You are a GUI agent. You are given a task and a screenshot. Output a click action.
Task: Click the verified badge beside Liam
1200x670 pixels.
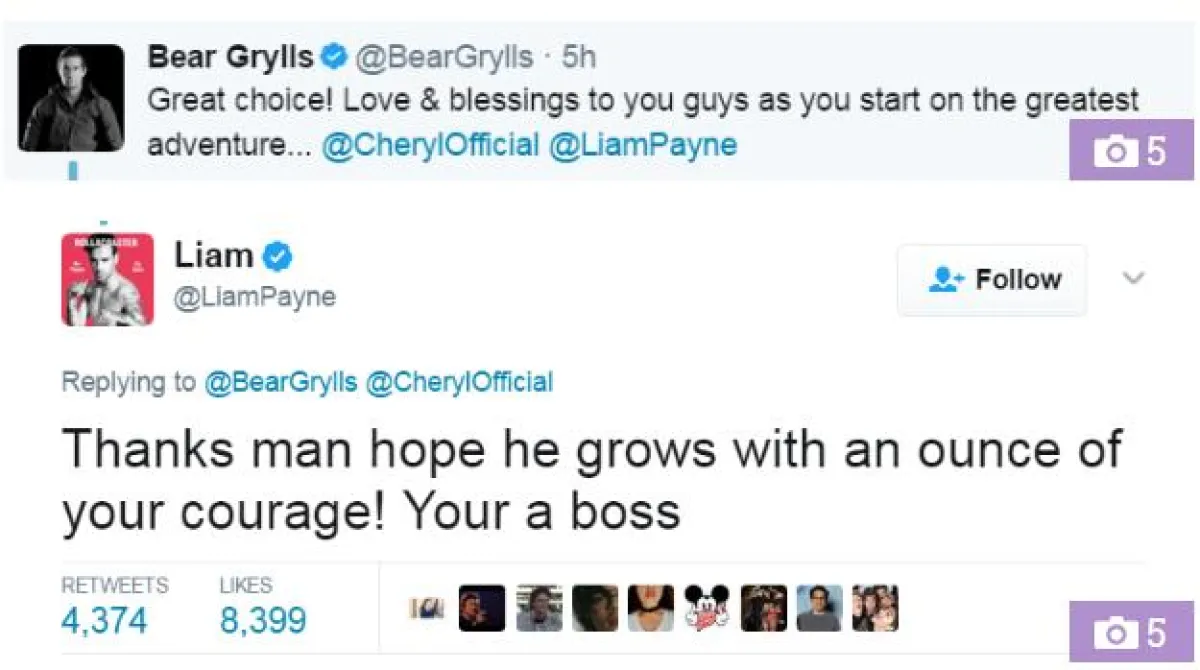[277, 258]
